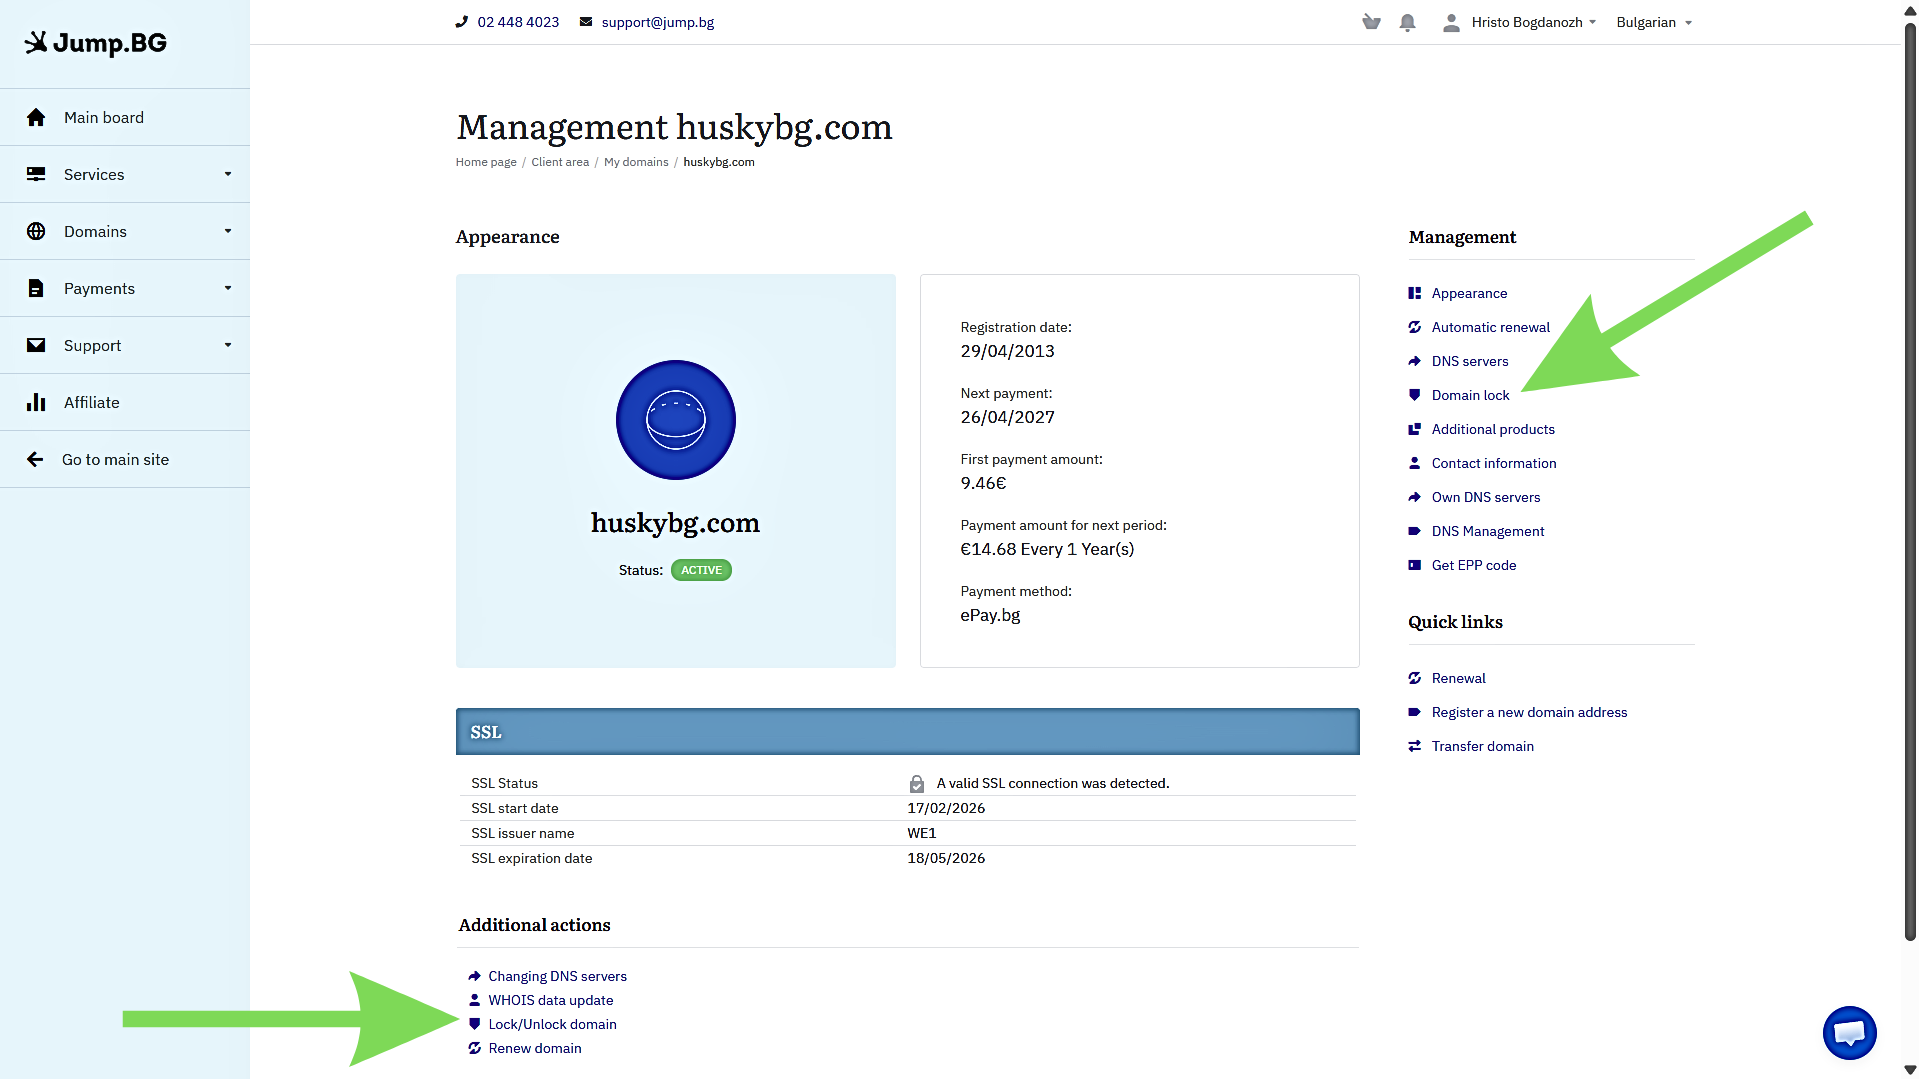Click the SSL padlock status icon

[916, 783]
